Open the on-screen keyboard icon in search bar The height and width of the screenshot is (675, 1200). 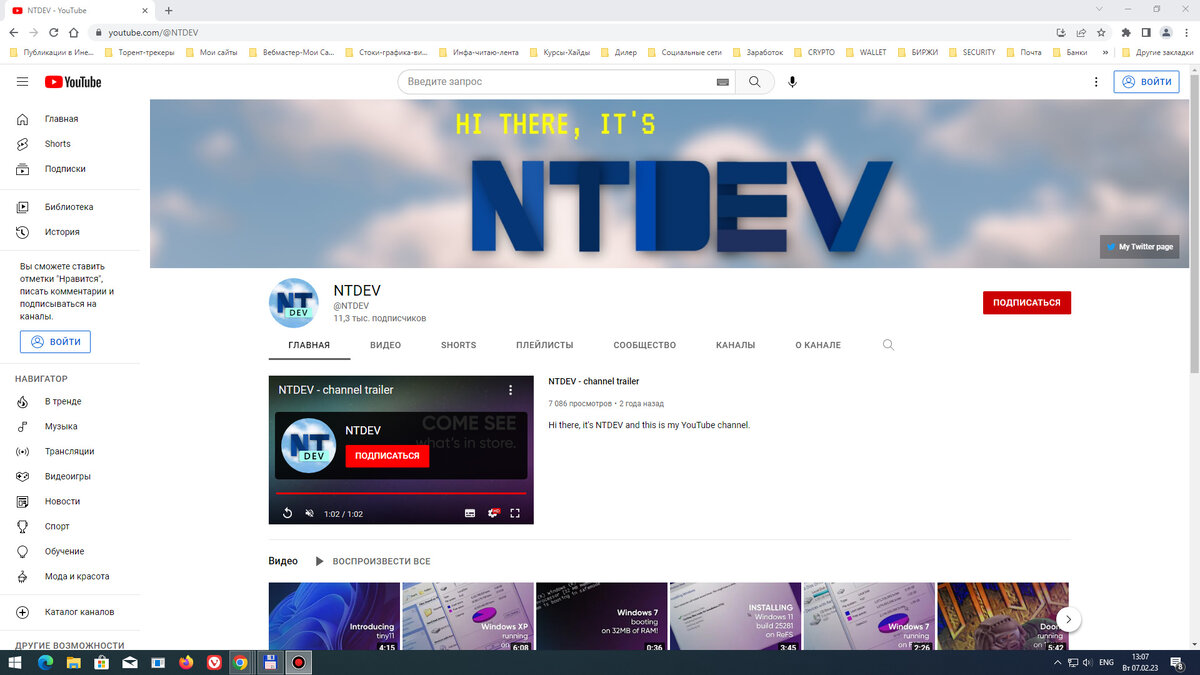[722, 82]
